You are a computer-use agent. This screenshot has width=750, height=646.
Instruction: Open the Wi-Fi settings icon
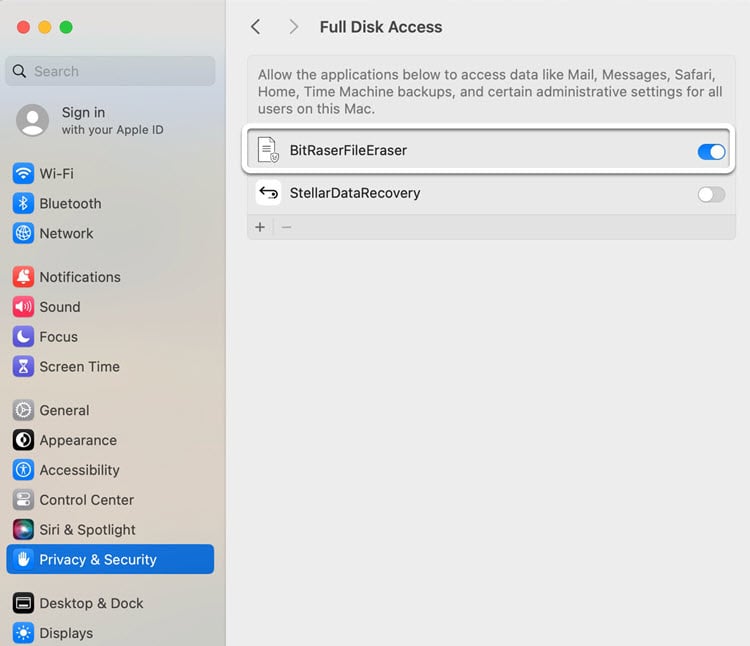click(23, 174)
